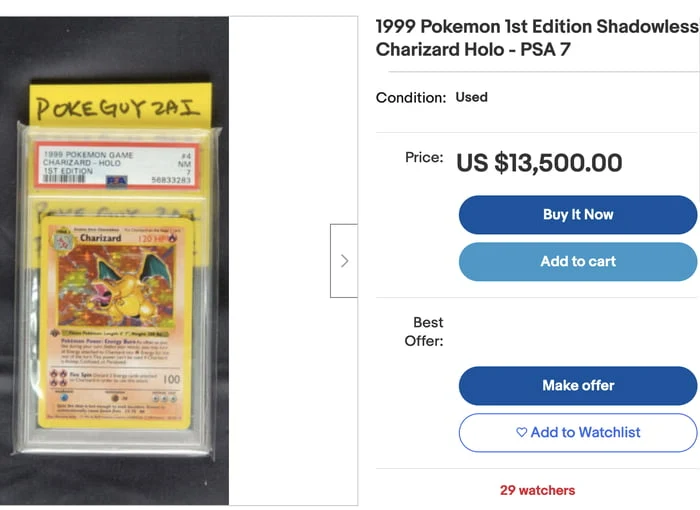Click the heart icon on the Watchlist button
Screen dimensions: 700x510
(x=521, y=433)
